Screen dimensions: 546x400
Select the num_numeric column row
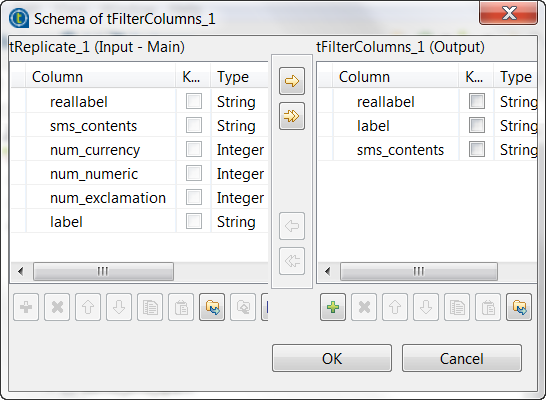coord(139,174)
